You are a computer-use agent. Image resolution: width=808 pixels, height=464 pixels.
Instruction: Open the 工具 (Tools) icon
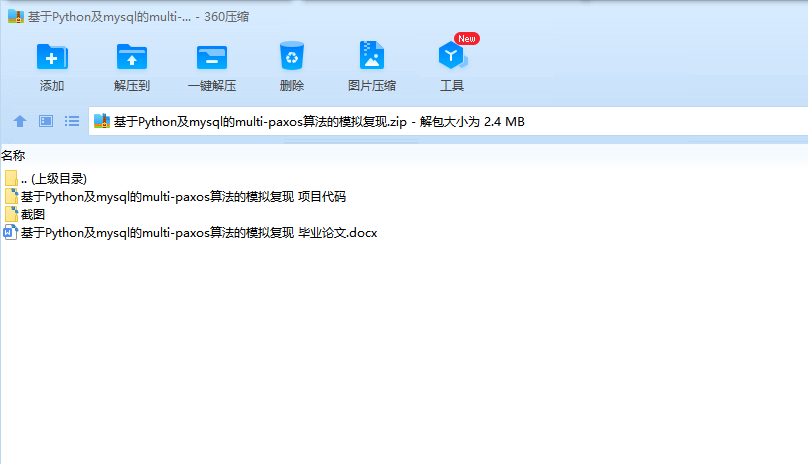pos(452,55)
